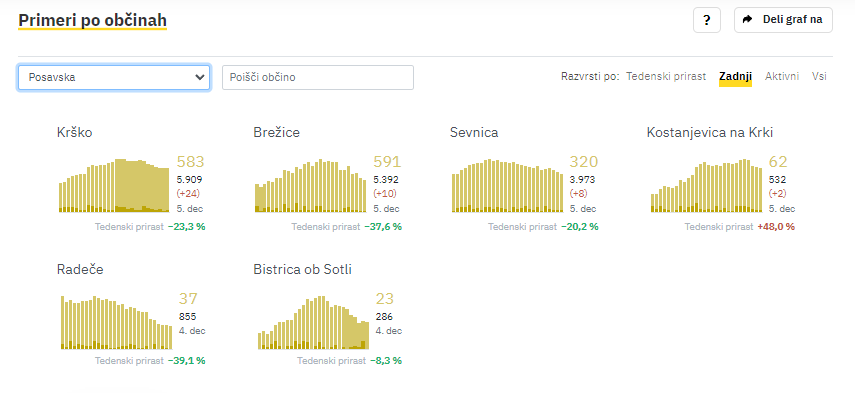
Task: Focus the Poišči občino search field
Action: point(318,77)
